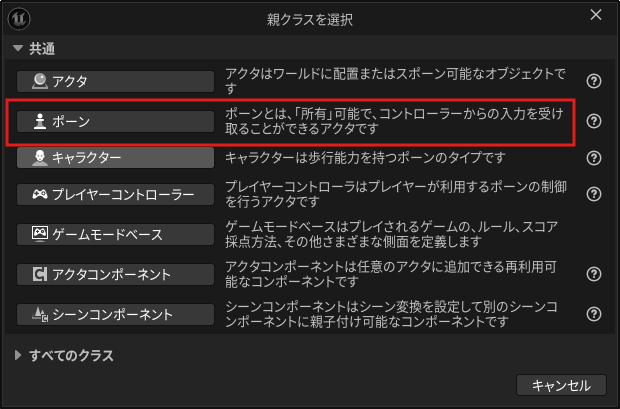Open help icon for アクタコンポーネント row

[x=594, y=274]
